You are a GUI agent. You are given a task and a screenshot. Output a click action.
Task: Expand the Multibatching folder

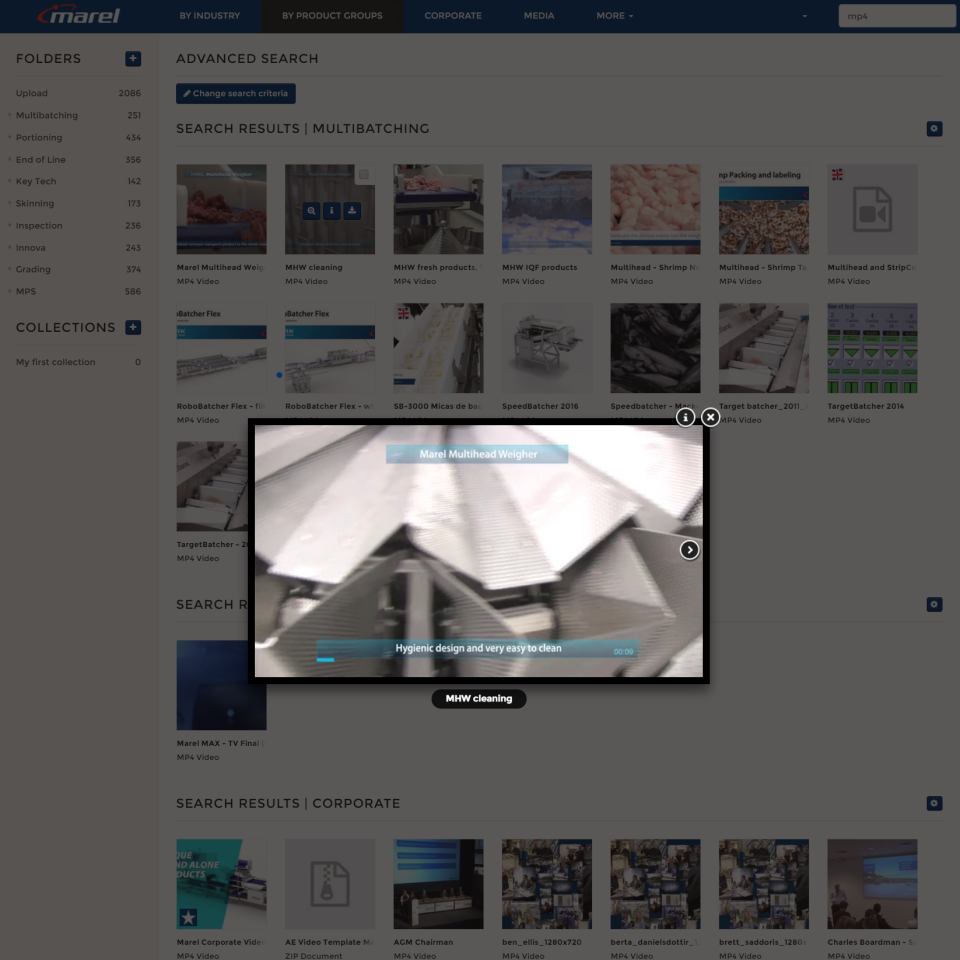coord(9,115)
